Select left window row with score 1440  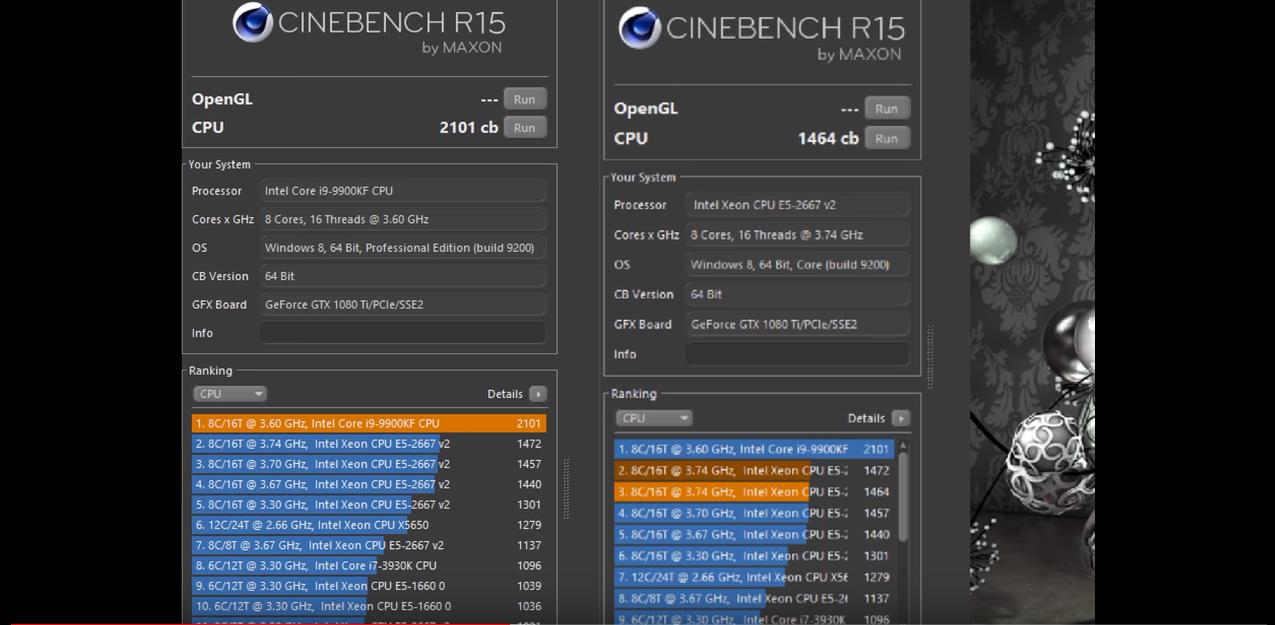tap(369, 484)
